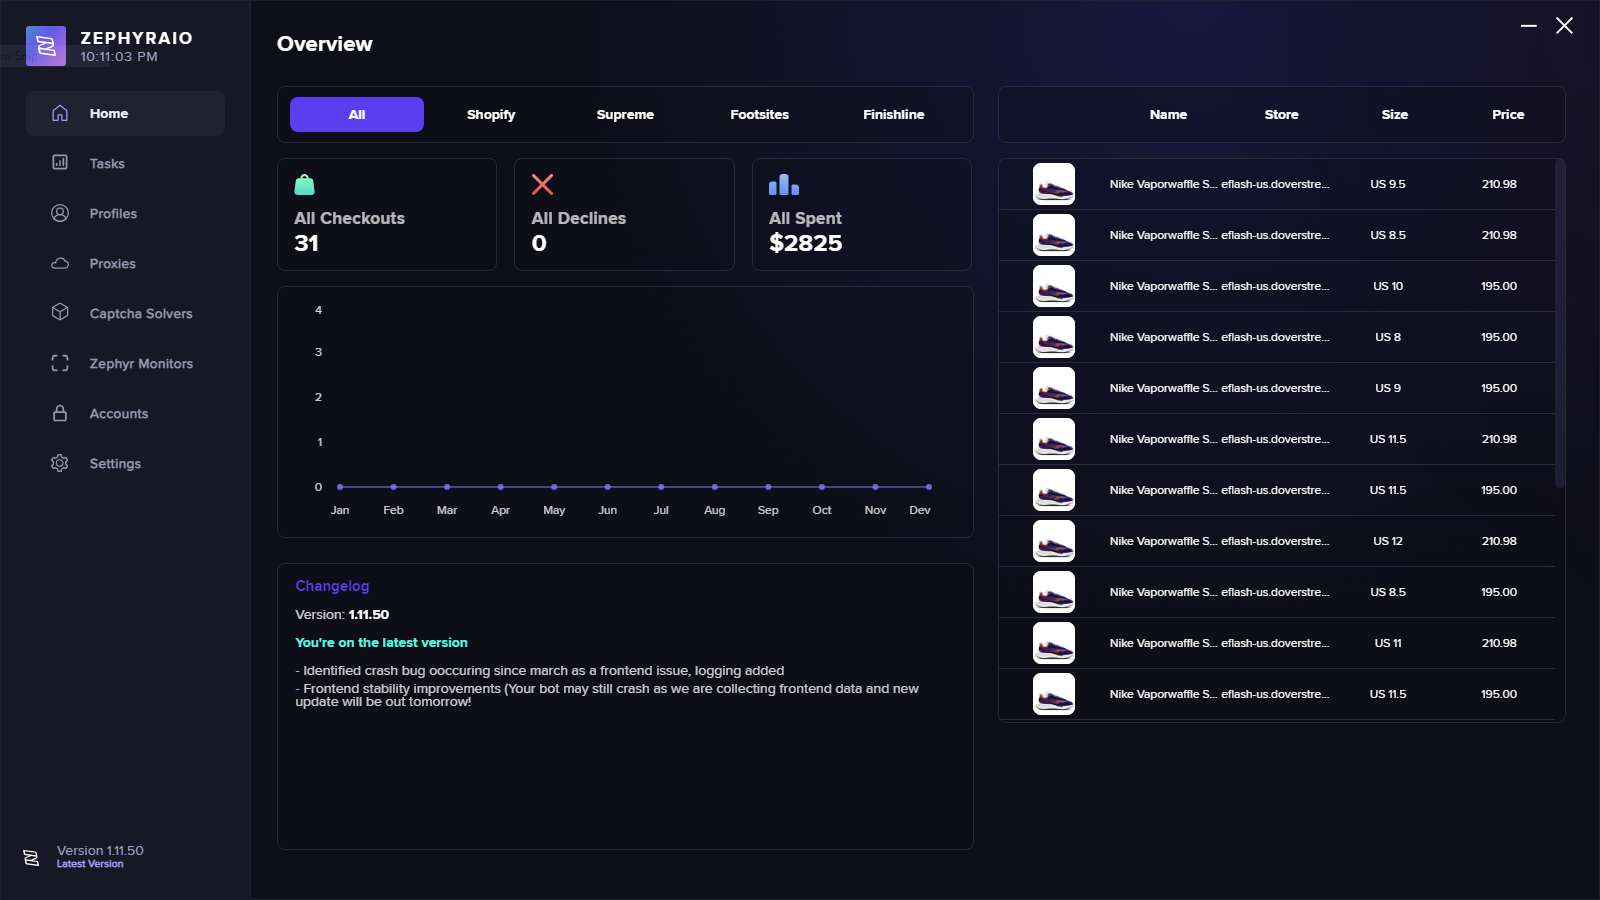This screenshot has height=900, width=1600.
Task: Click the Oct label on chart axis
Action: tap(822, 510)
